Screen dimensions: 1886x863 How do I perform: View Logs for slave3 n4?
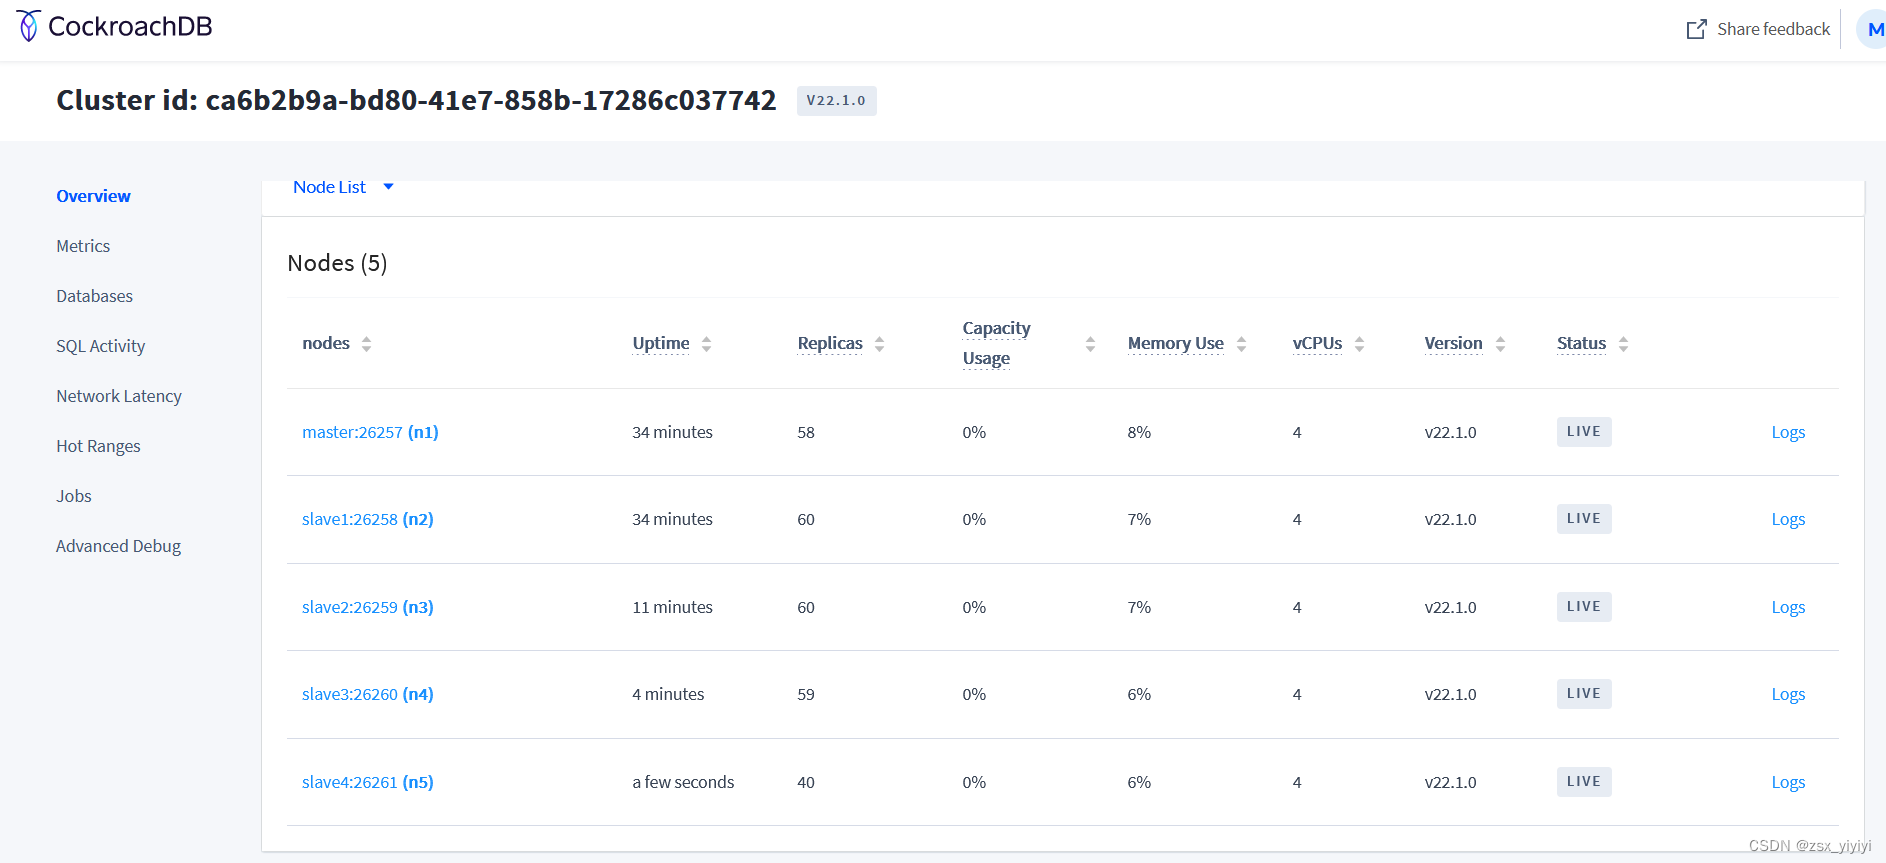(x=1788, y=694)
